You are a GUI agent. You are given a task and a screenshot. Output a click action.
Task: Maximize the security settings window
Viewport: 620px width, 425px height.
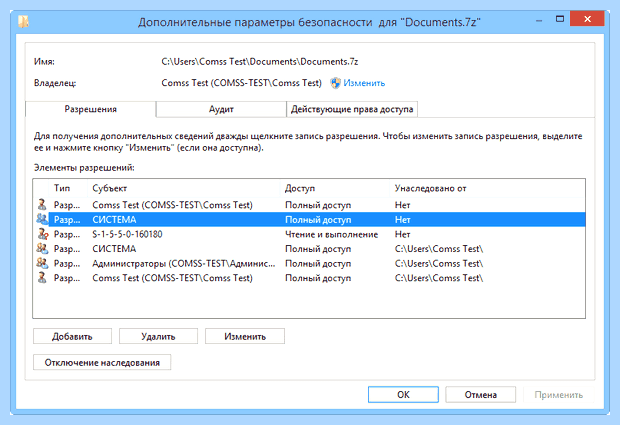pos(560,19)
